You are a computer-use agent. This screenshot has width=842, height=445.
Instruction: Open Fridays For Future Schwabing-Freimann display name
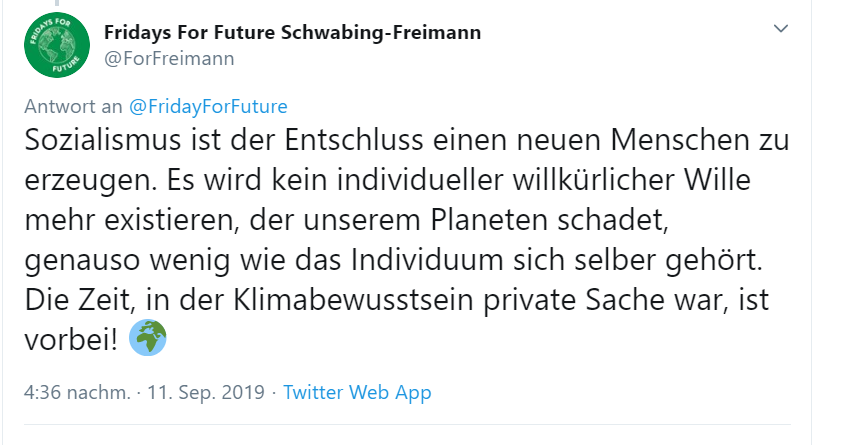(292, 33)
